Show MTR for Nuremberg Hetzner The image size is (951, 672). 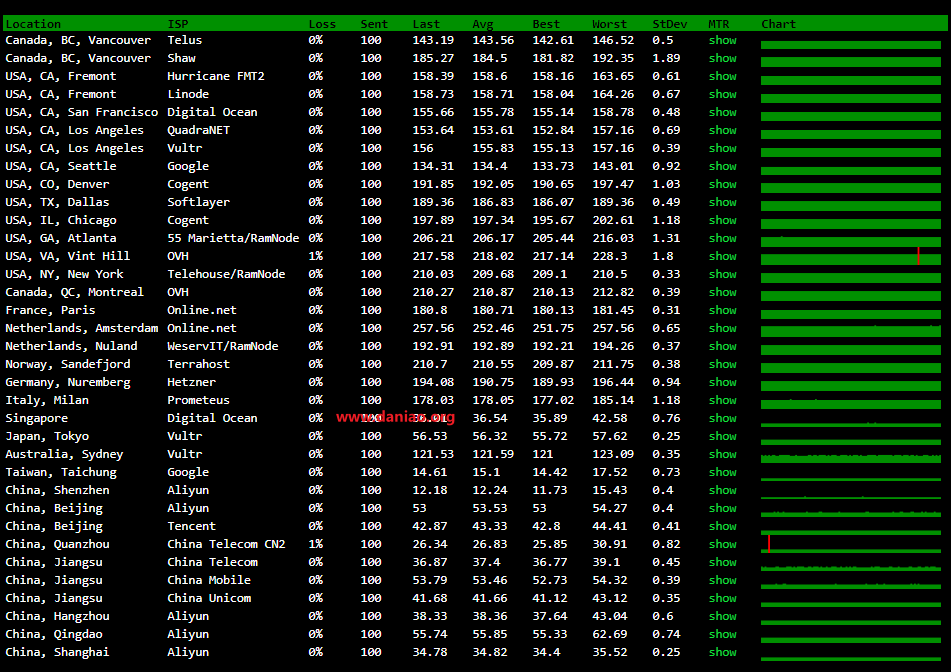point(722,382)
